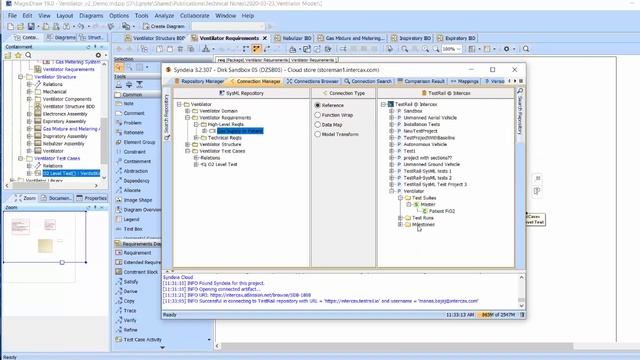The height and width of the screenshot is (360, 640).
Task: Select the Containment relation tool
Action: pyautogui.click(x=137, y=161)
